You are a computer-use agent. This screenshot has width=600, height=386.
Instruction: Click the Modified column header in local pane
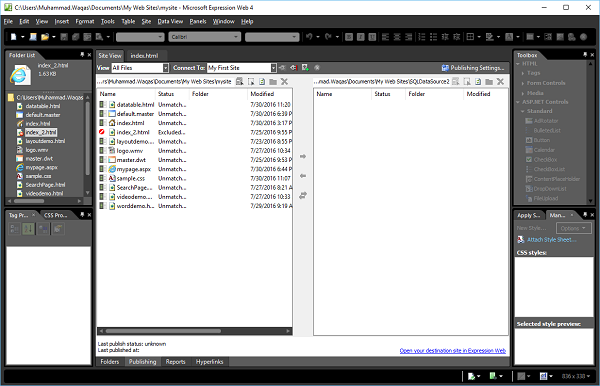[x=270, y=94]
